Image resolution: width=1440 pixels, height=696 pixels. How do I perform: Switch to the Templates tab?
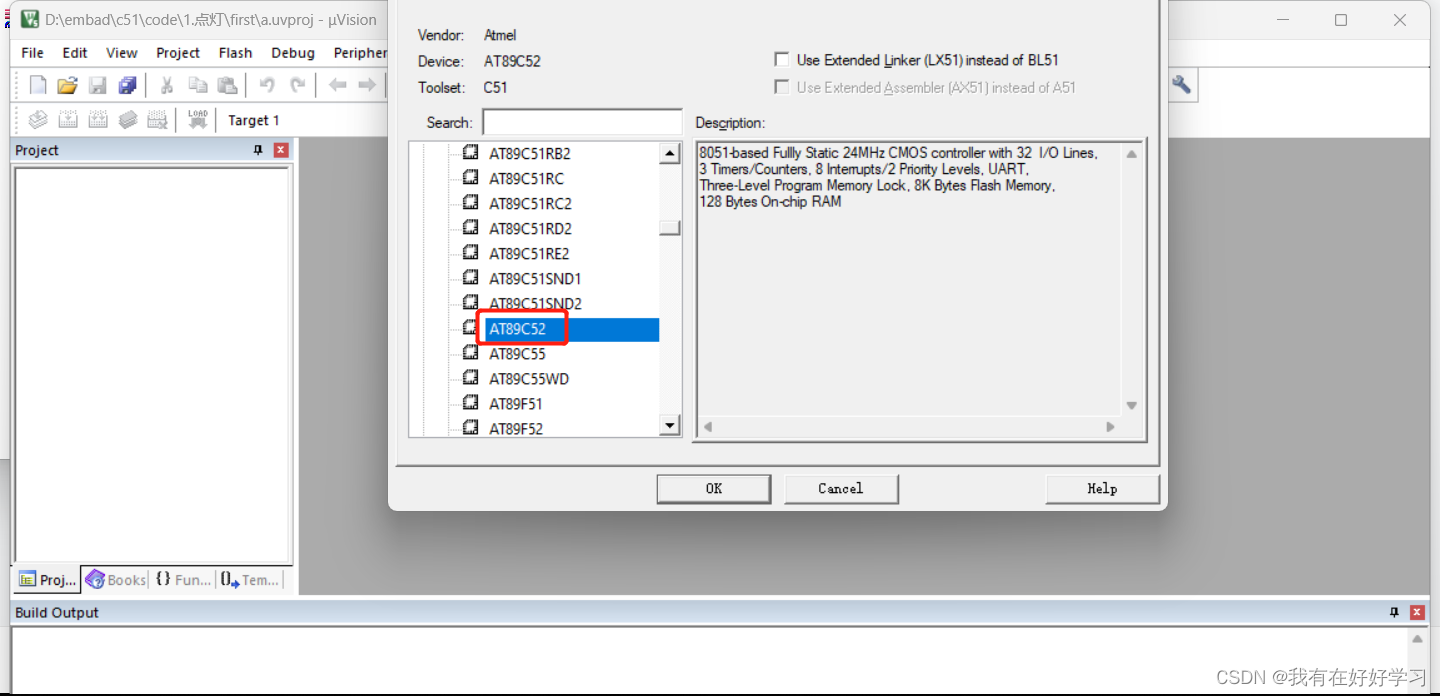tap(250, 580)
